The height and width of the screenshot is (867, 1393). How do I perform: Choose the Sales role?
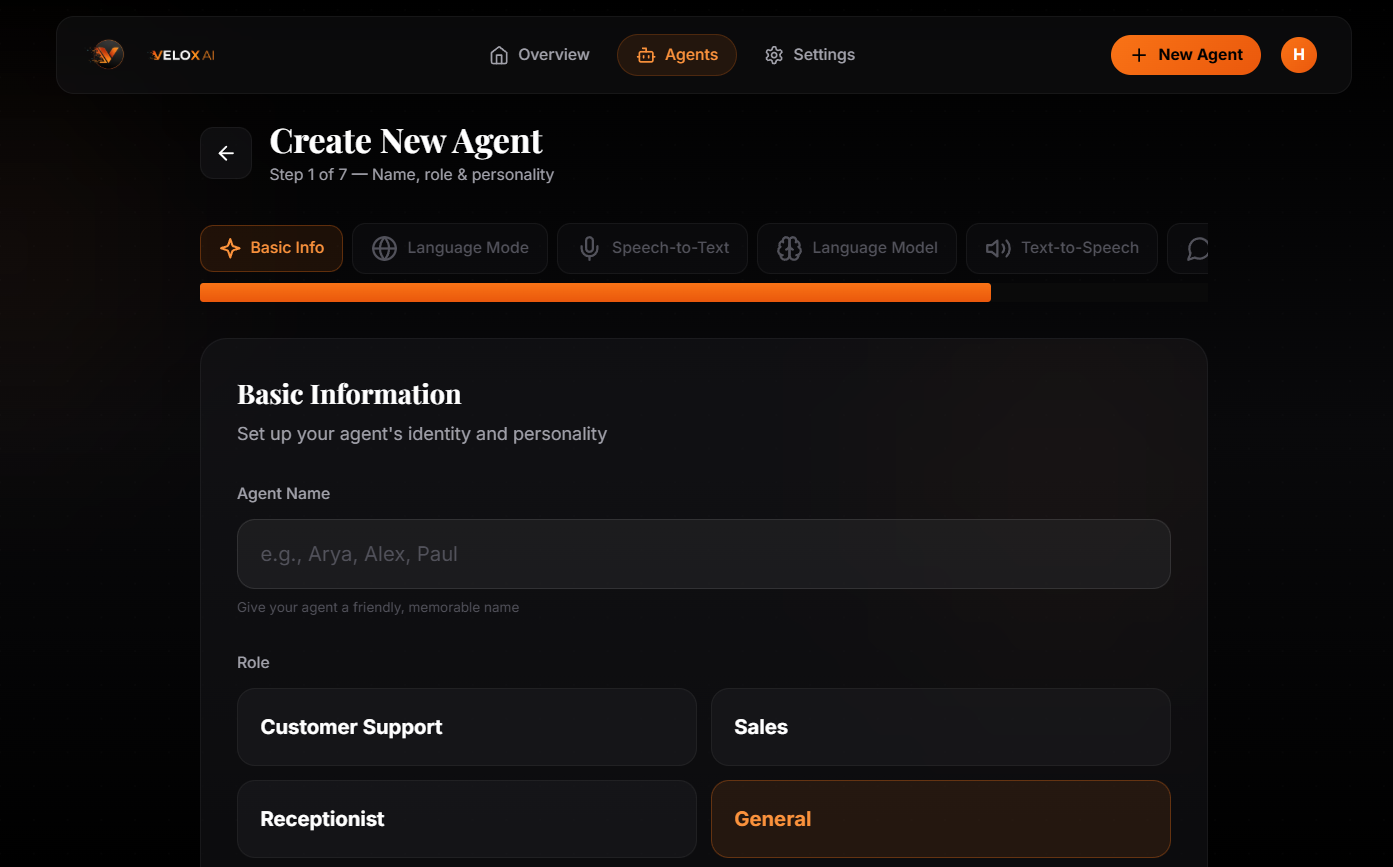(x=941, y=727)
